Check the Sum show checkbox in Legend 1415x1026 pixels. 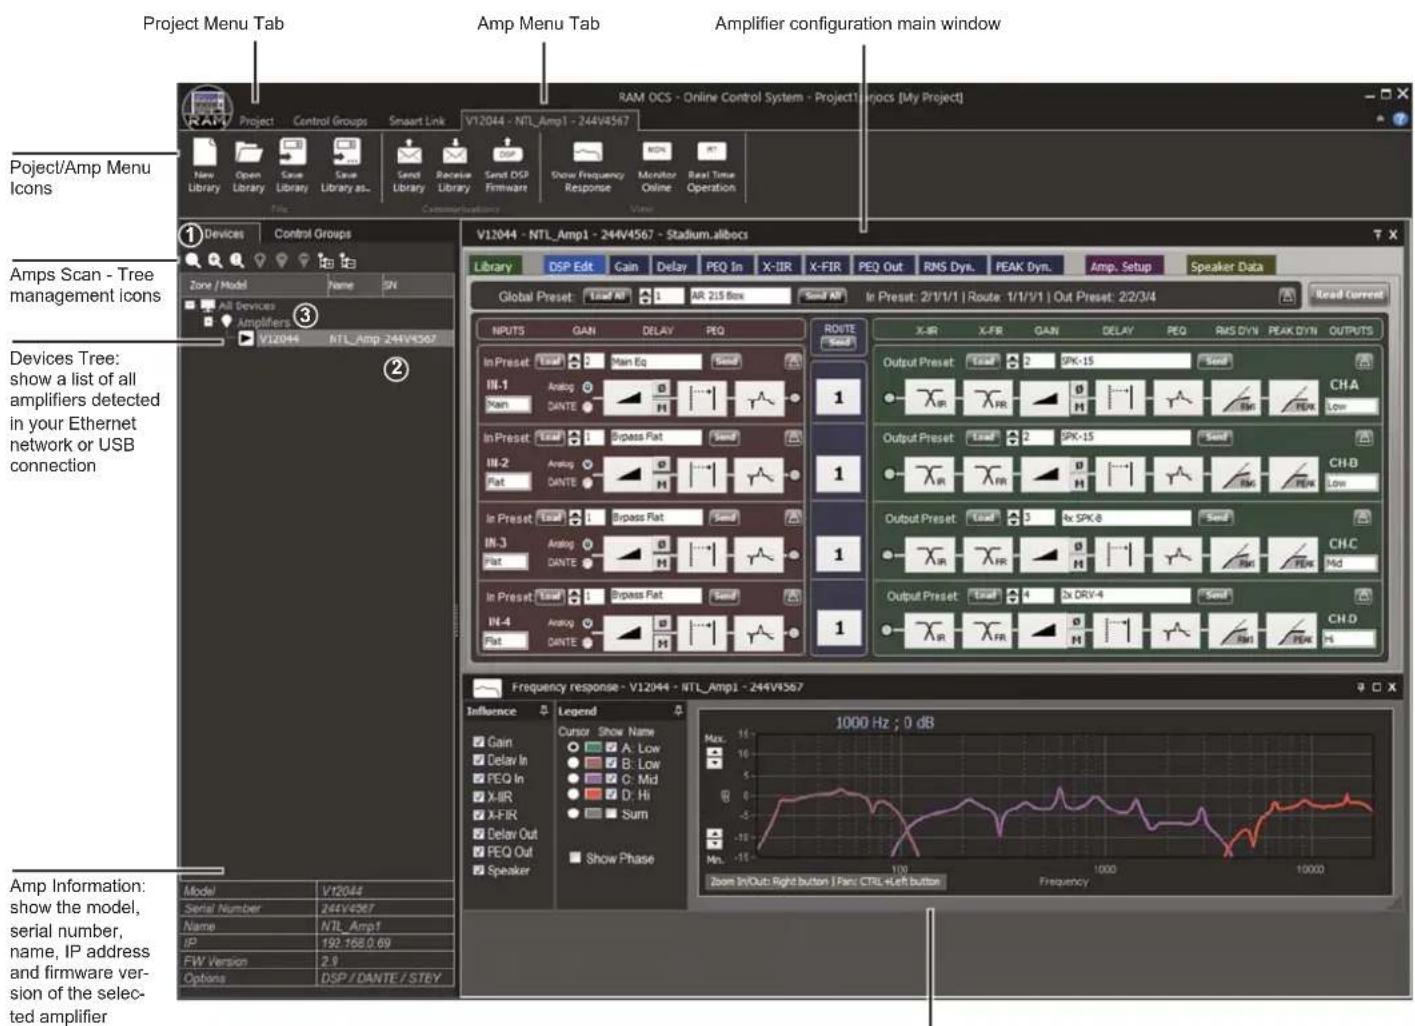click(612, 814)
